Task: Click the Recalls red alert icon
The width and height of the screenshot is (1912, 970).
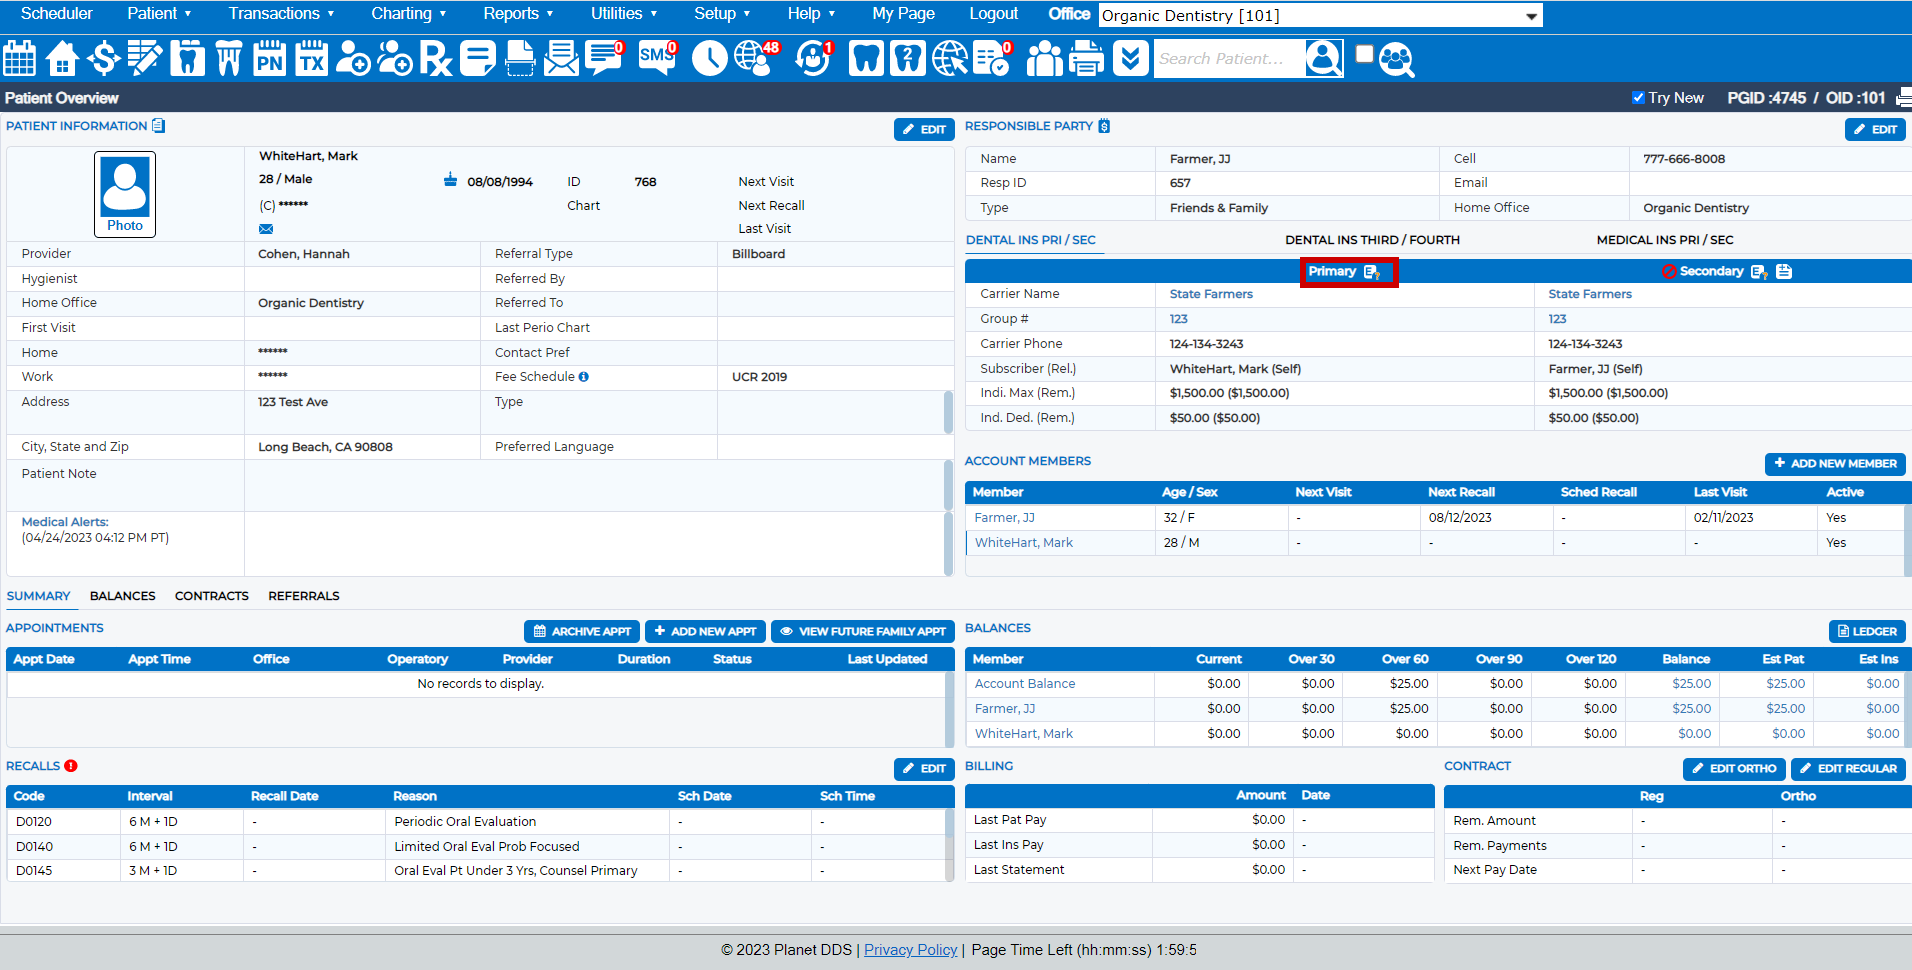Action: (71, 766)
